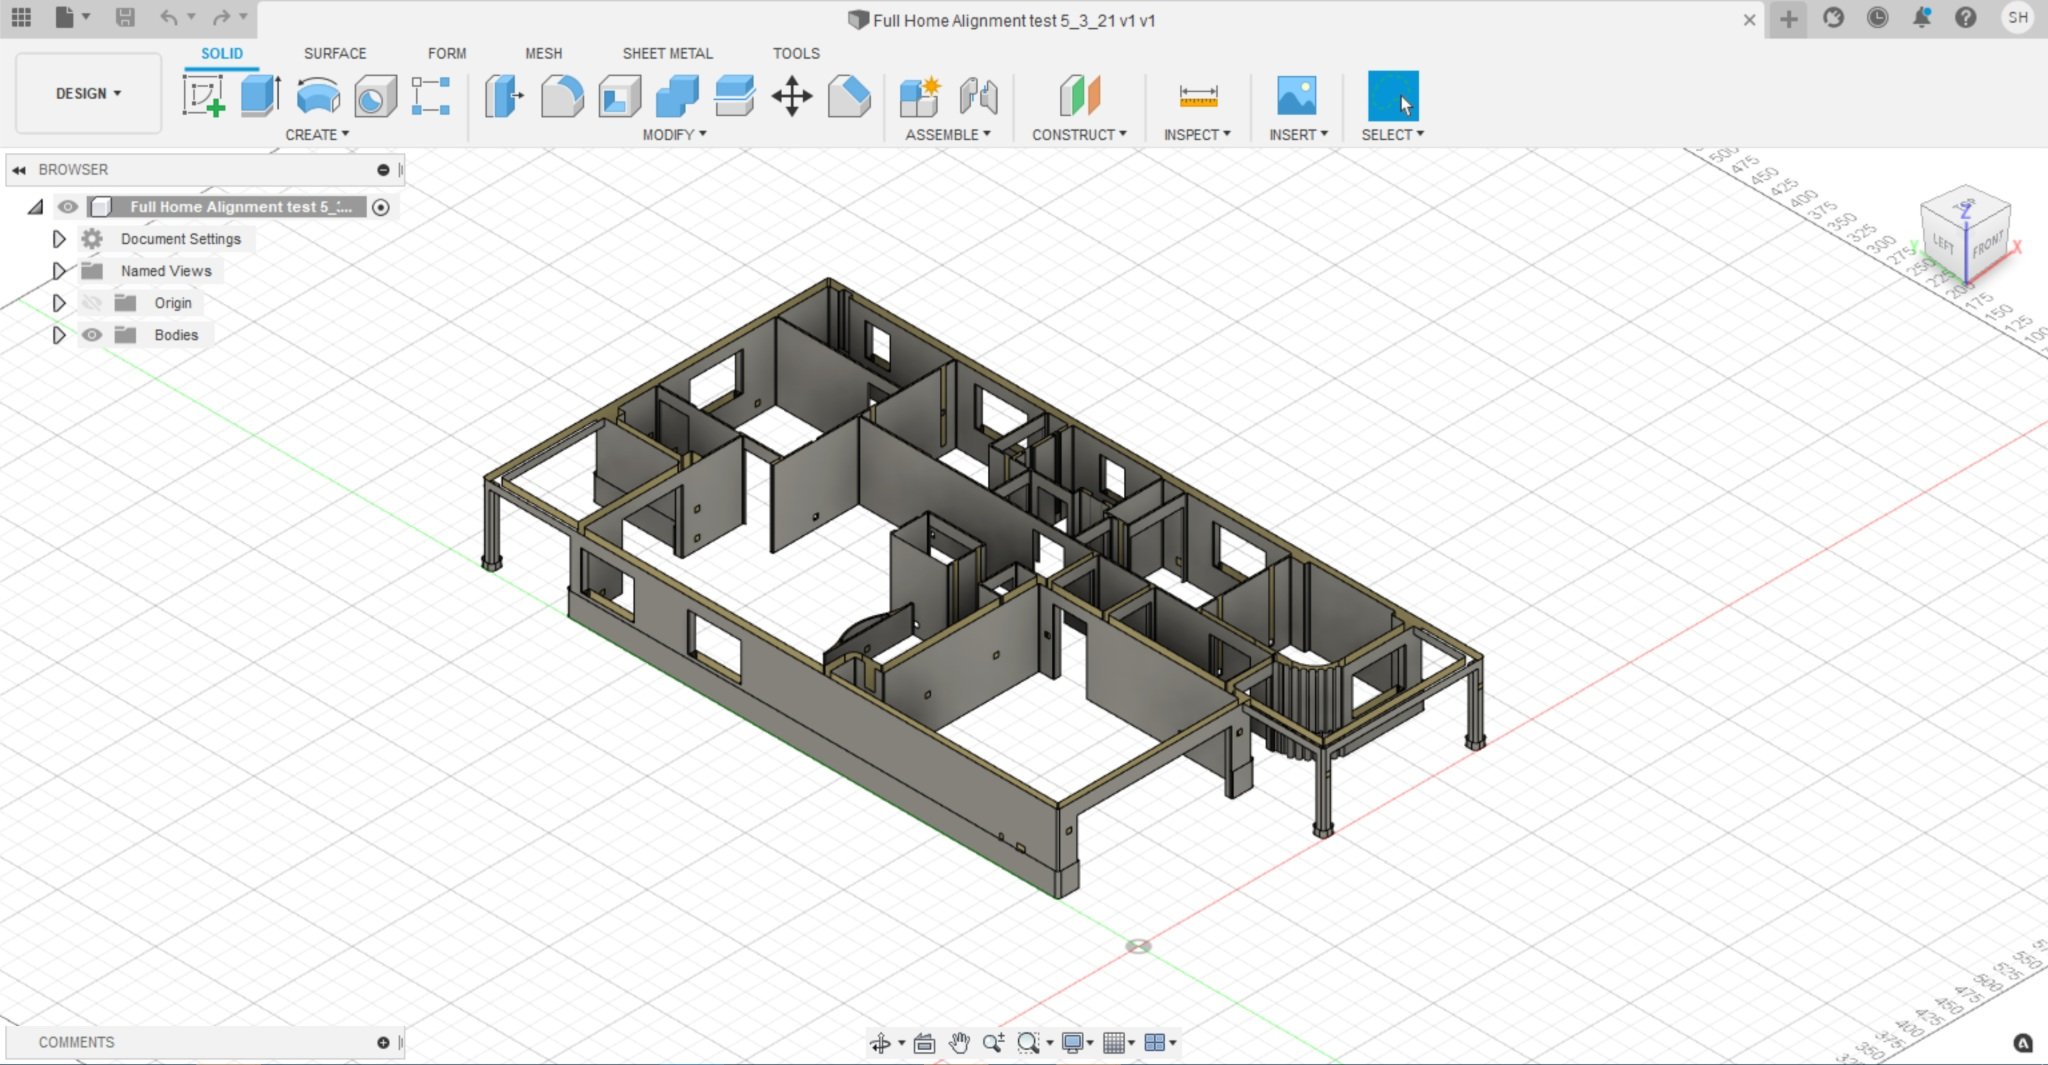Image resolution: width=2048 pixels, height=1065 pixels.
Task: Activate the root component radio button
Action: [381, 207]
